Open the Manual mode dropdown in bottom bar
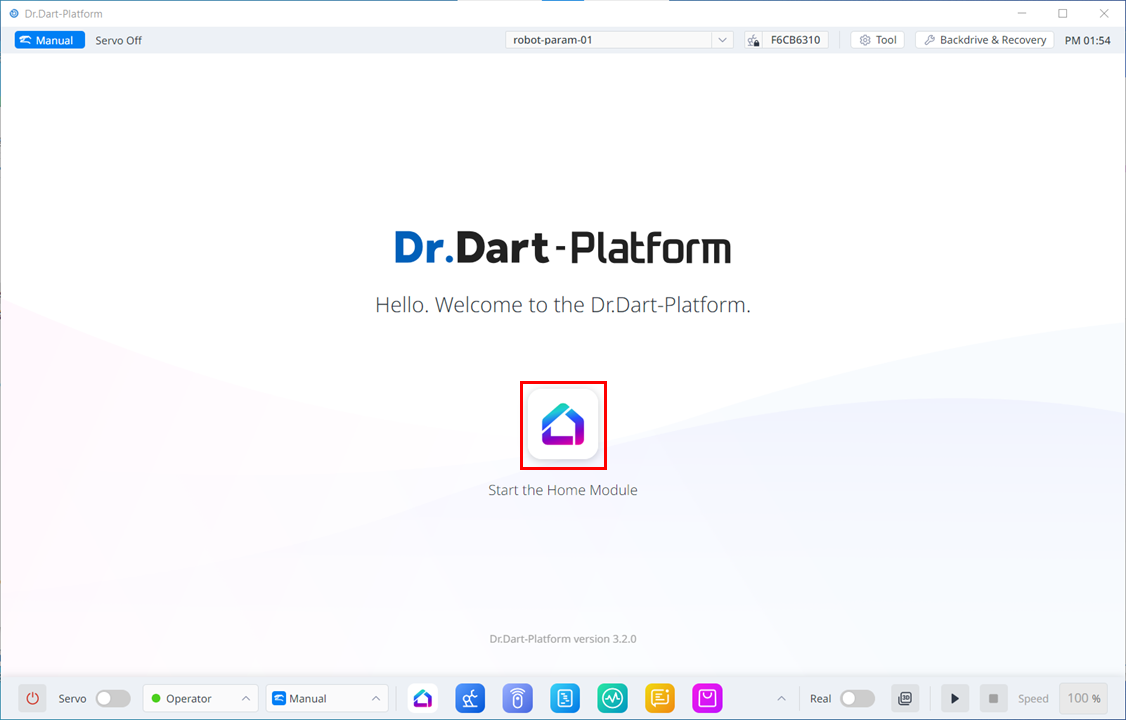1126x720 pixels. (327, 698)
